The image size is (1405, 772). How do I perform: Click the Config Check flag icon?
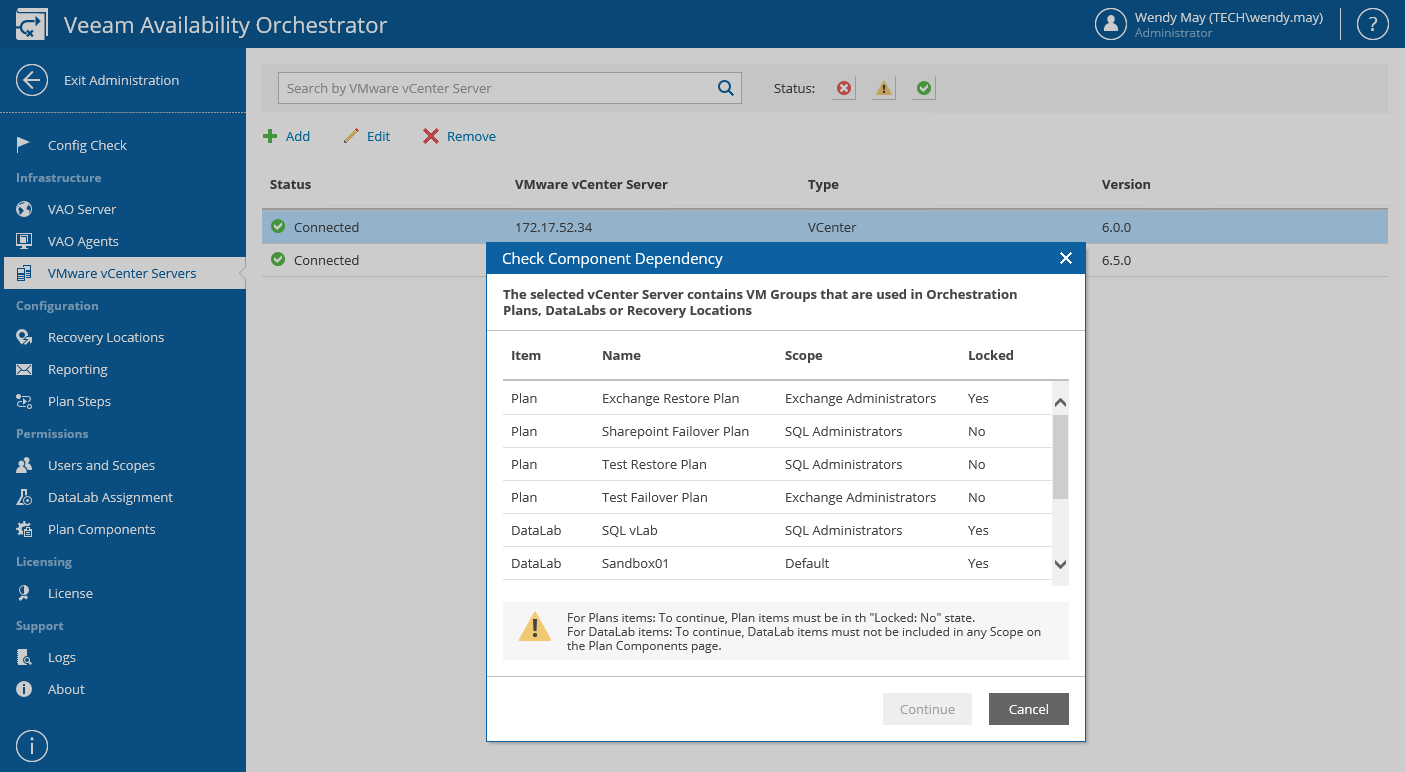pos(24,145)
